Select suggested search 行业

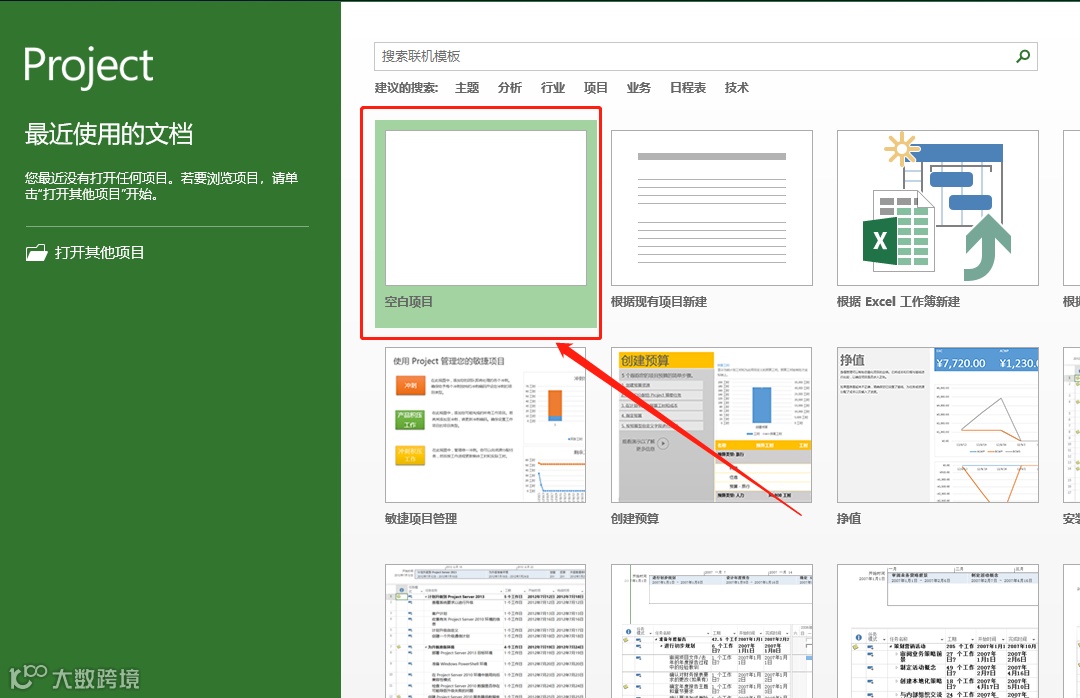click(x=552, y=88)
